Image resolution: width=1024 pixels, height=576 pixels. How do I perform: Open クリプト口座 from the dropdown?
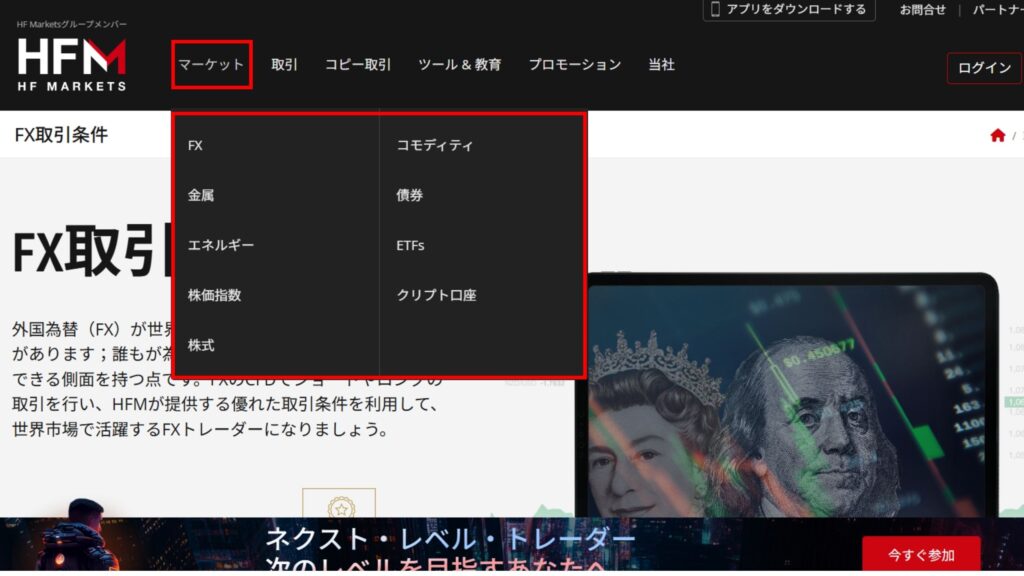436,296
